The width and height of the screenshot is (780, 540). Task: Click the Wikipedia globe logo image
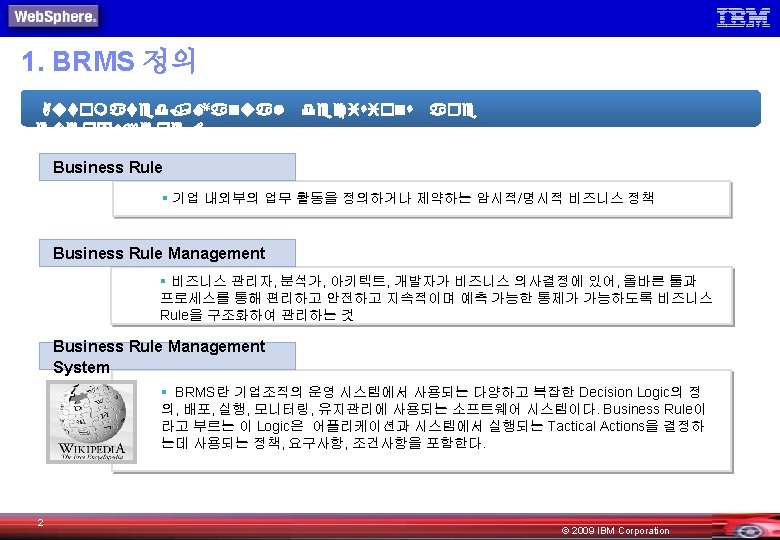92,422
